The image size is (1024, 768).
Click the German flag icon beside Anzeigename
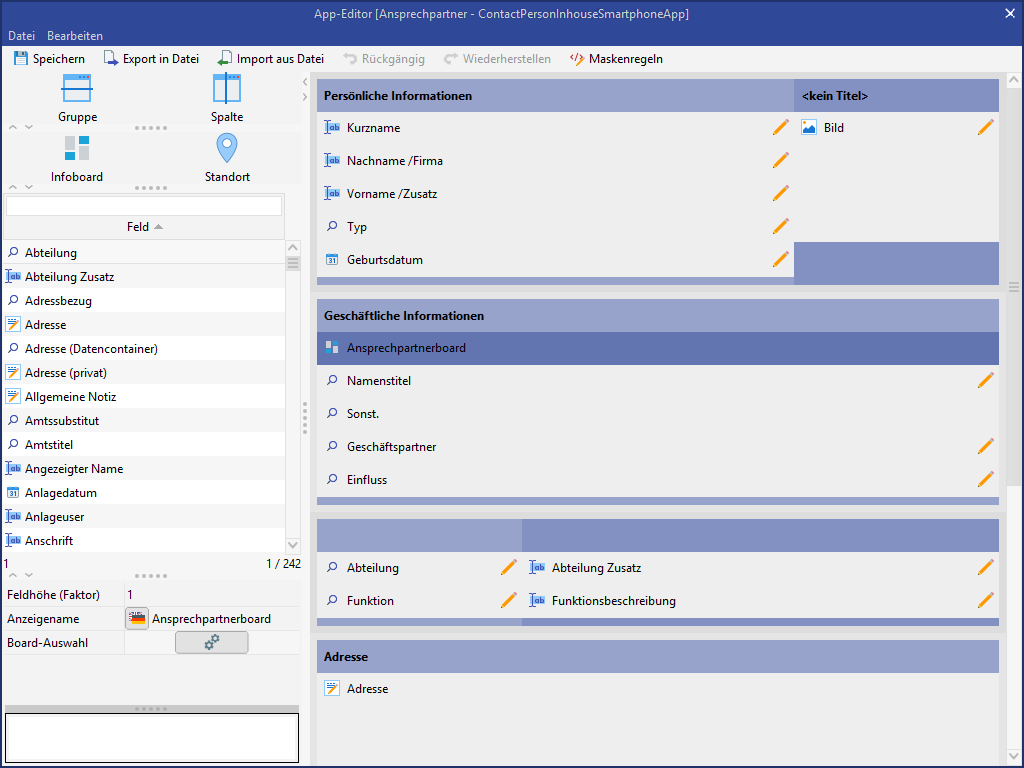click(137, 619)
